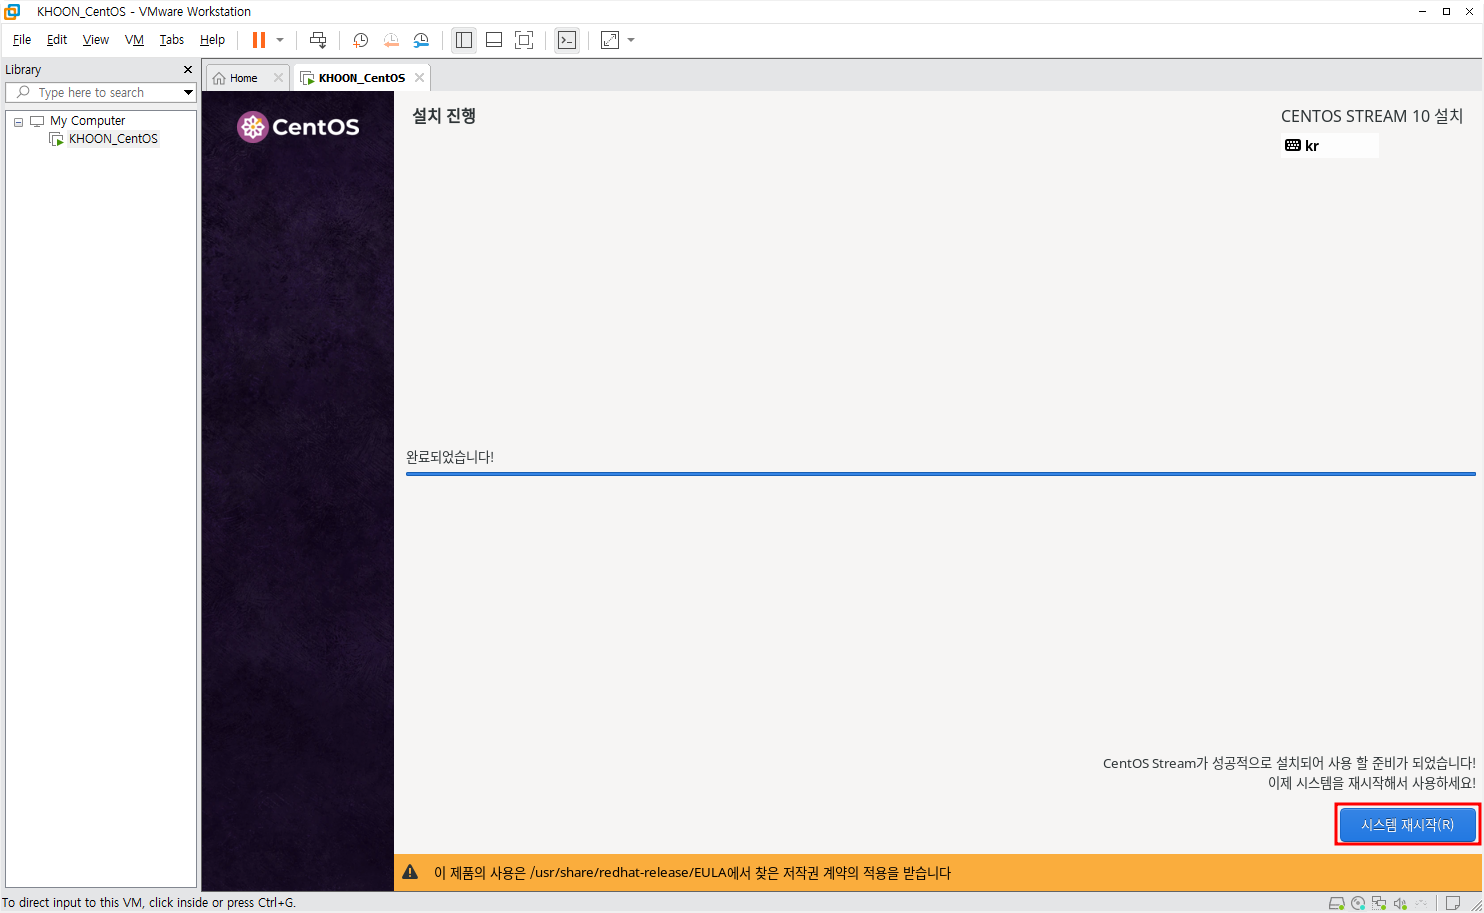Collapse the My Computer tree node

[x=18, y=122]
